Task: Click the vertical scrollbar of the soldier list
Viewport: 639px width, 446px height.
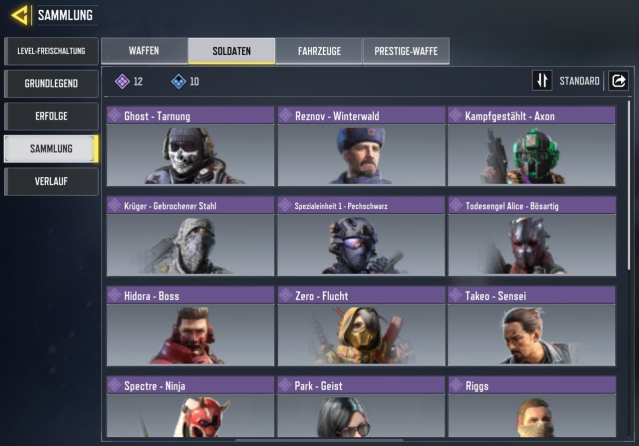Action: (630, 185)
